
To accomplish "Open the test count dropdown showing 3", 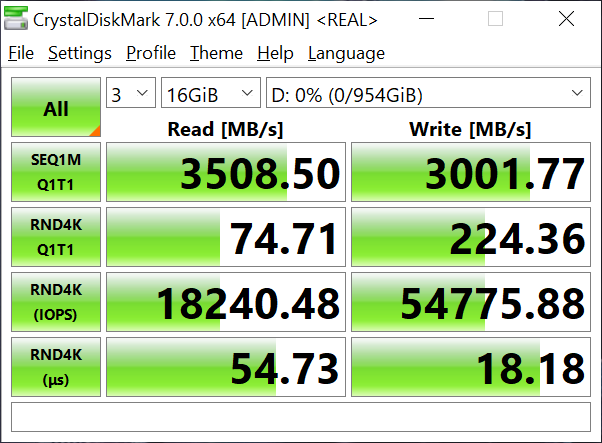I will [x=131, y=93].
